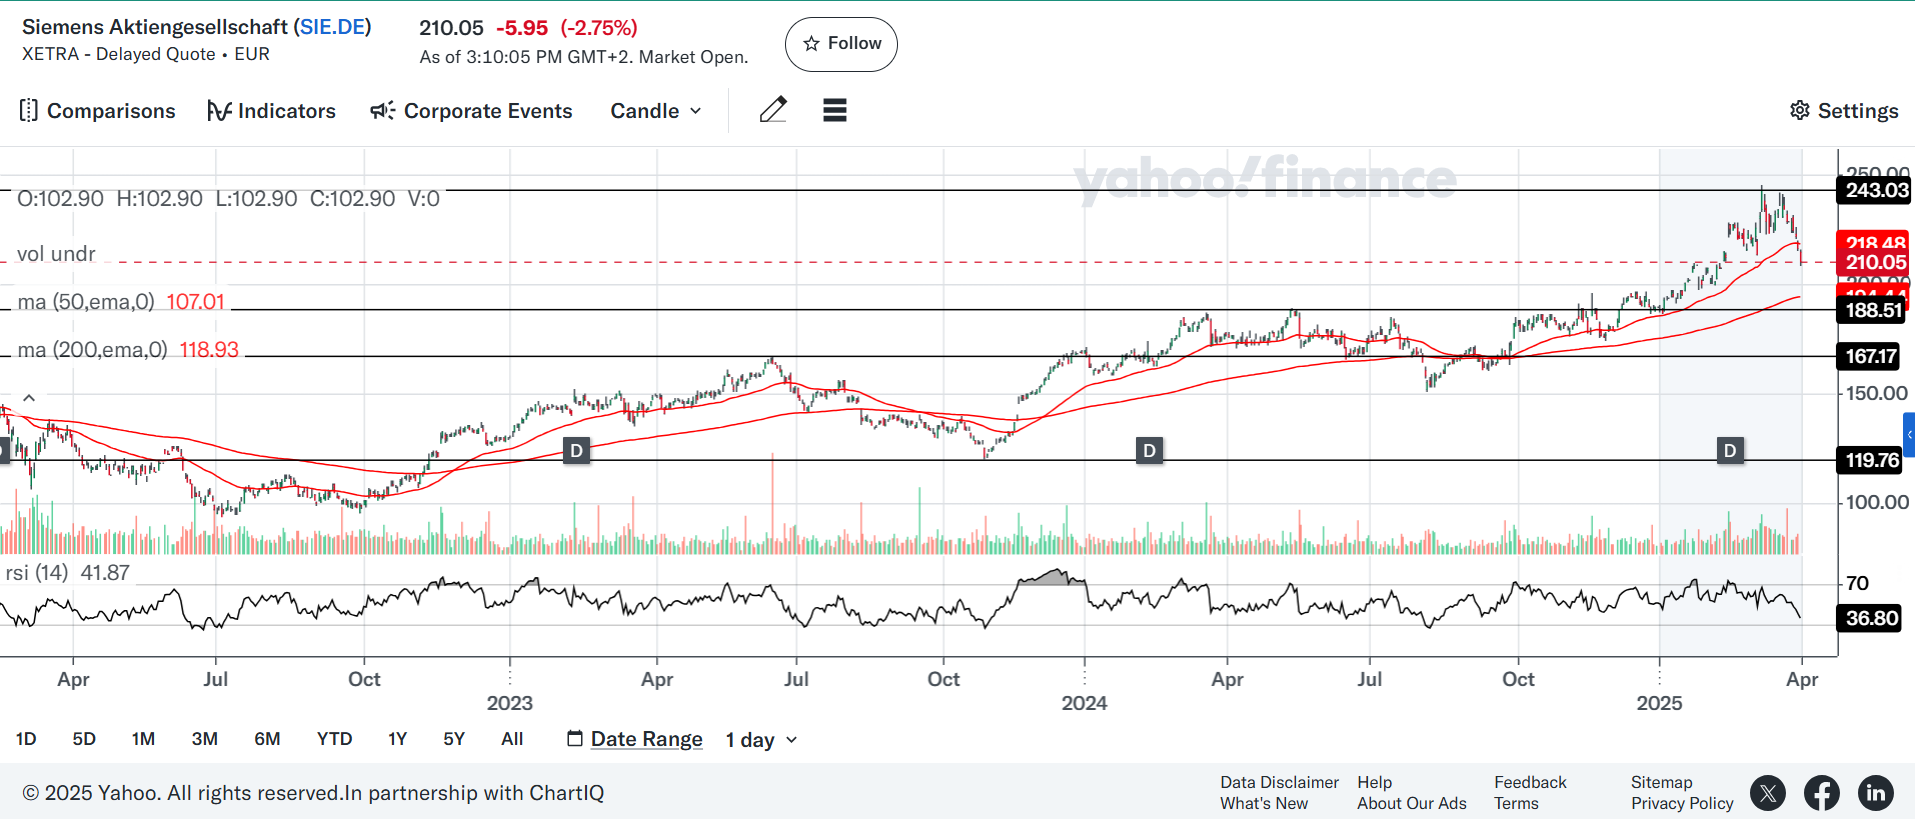Click the -5.95 price change value
The image size is (1915, 819).
522,28
